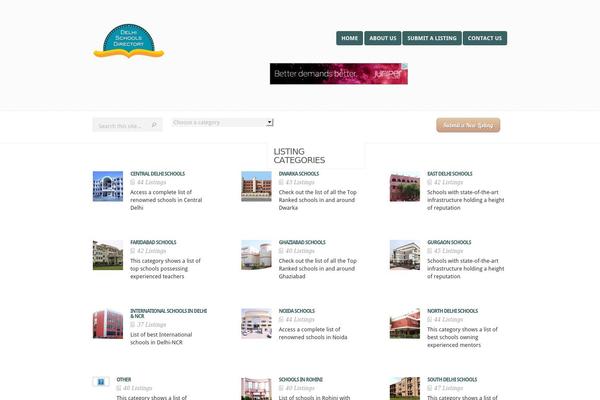Click listings icon under Noida Schools
Image resolution: width=600 pixels, height=400 pixels.
click(281, 319)
